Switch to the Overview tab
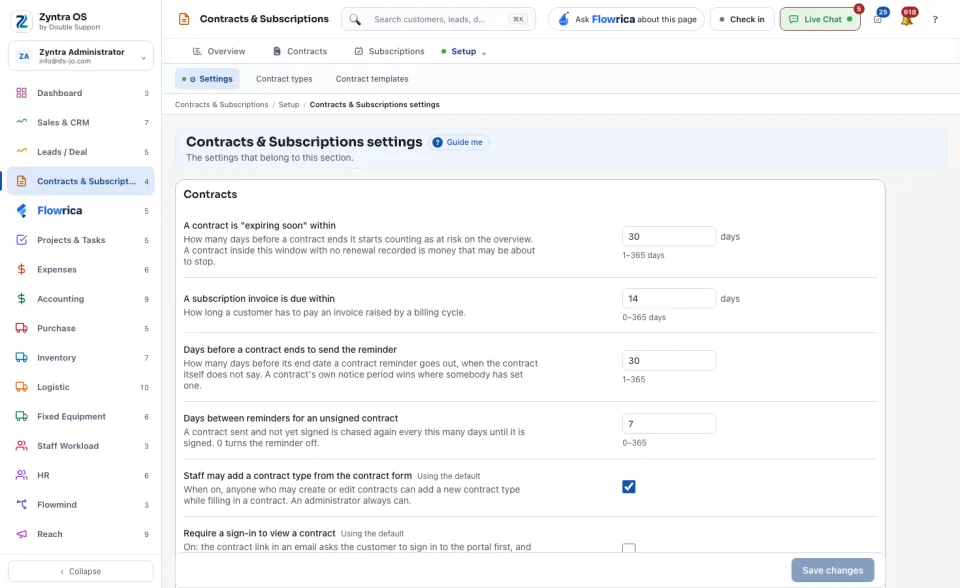This screenshot has height=588, width=960. click(x=219, y=51)
